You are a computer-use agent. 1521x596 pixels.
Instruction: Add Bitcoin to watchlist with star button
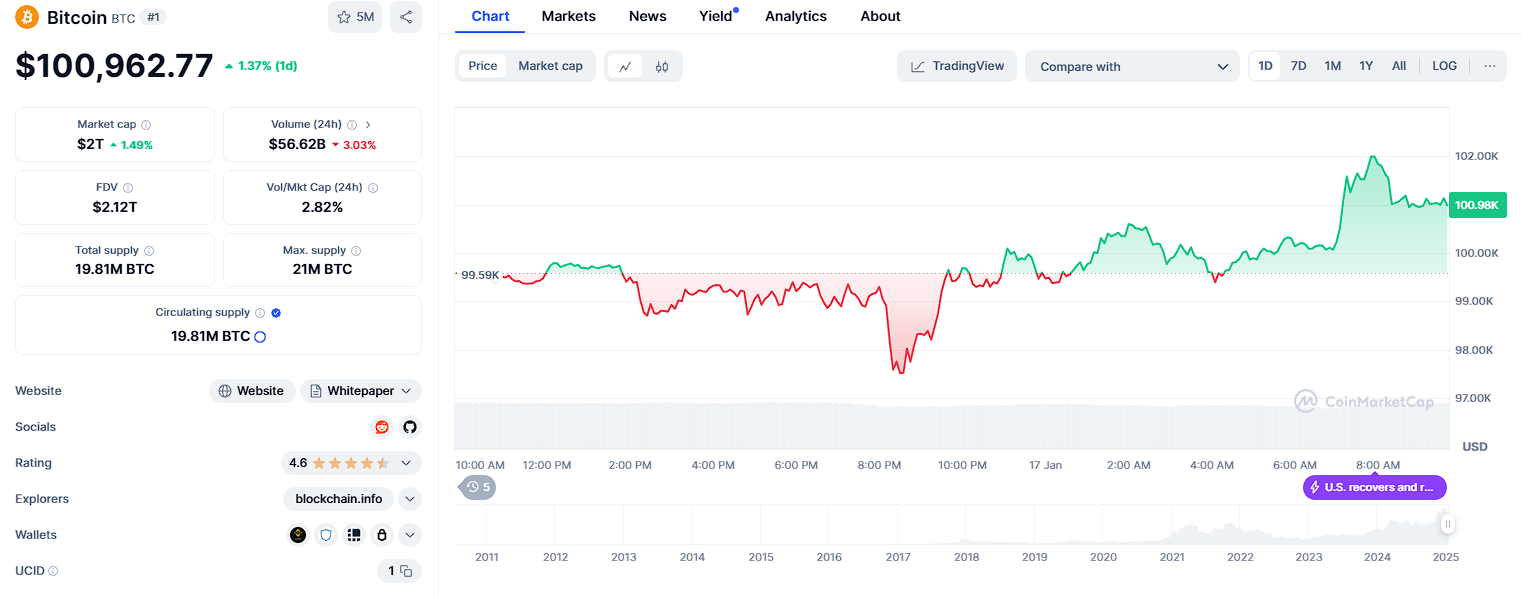(355, 17)
